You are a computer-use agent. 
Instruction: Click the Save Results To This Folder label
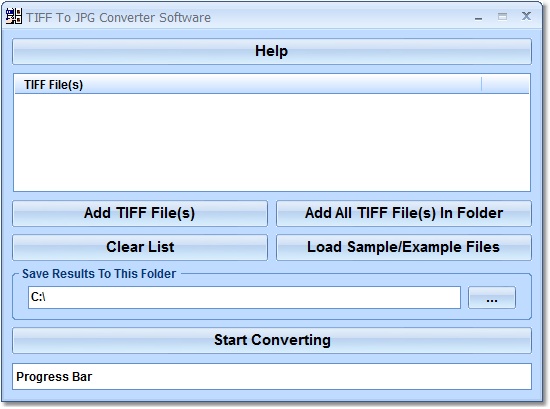tap(99, 274)
